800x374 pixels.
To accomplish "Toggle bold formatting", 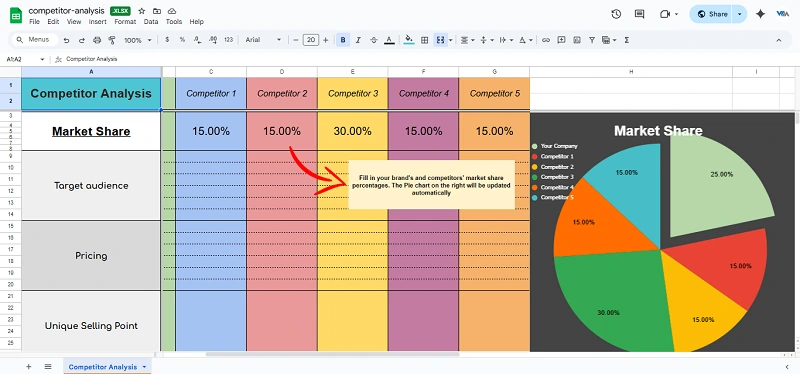I will 343,40.
